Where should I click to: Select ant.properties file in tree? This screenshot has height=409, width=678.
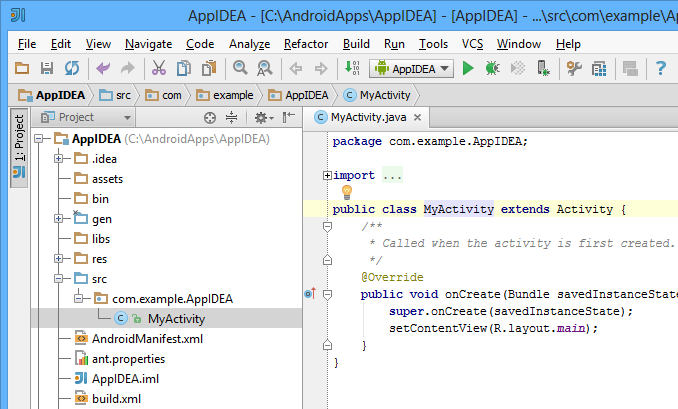[x=128, y=359]
